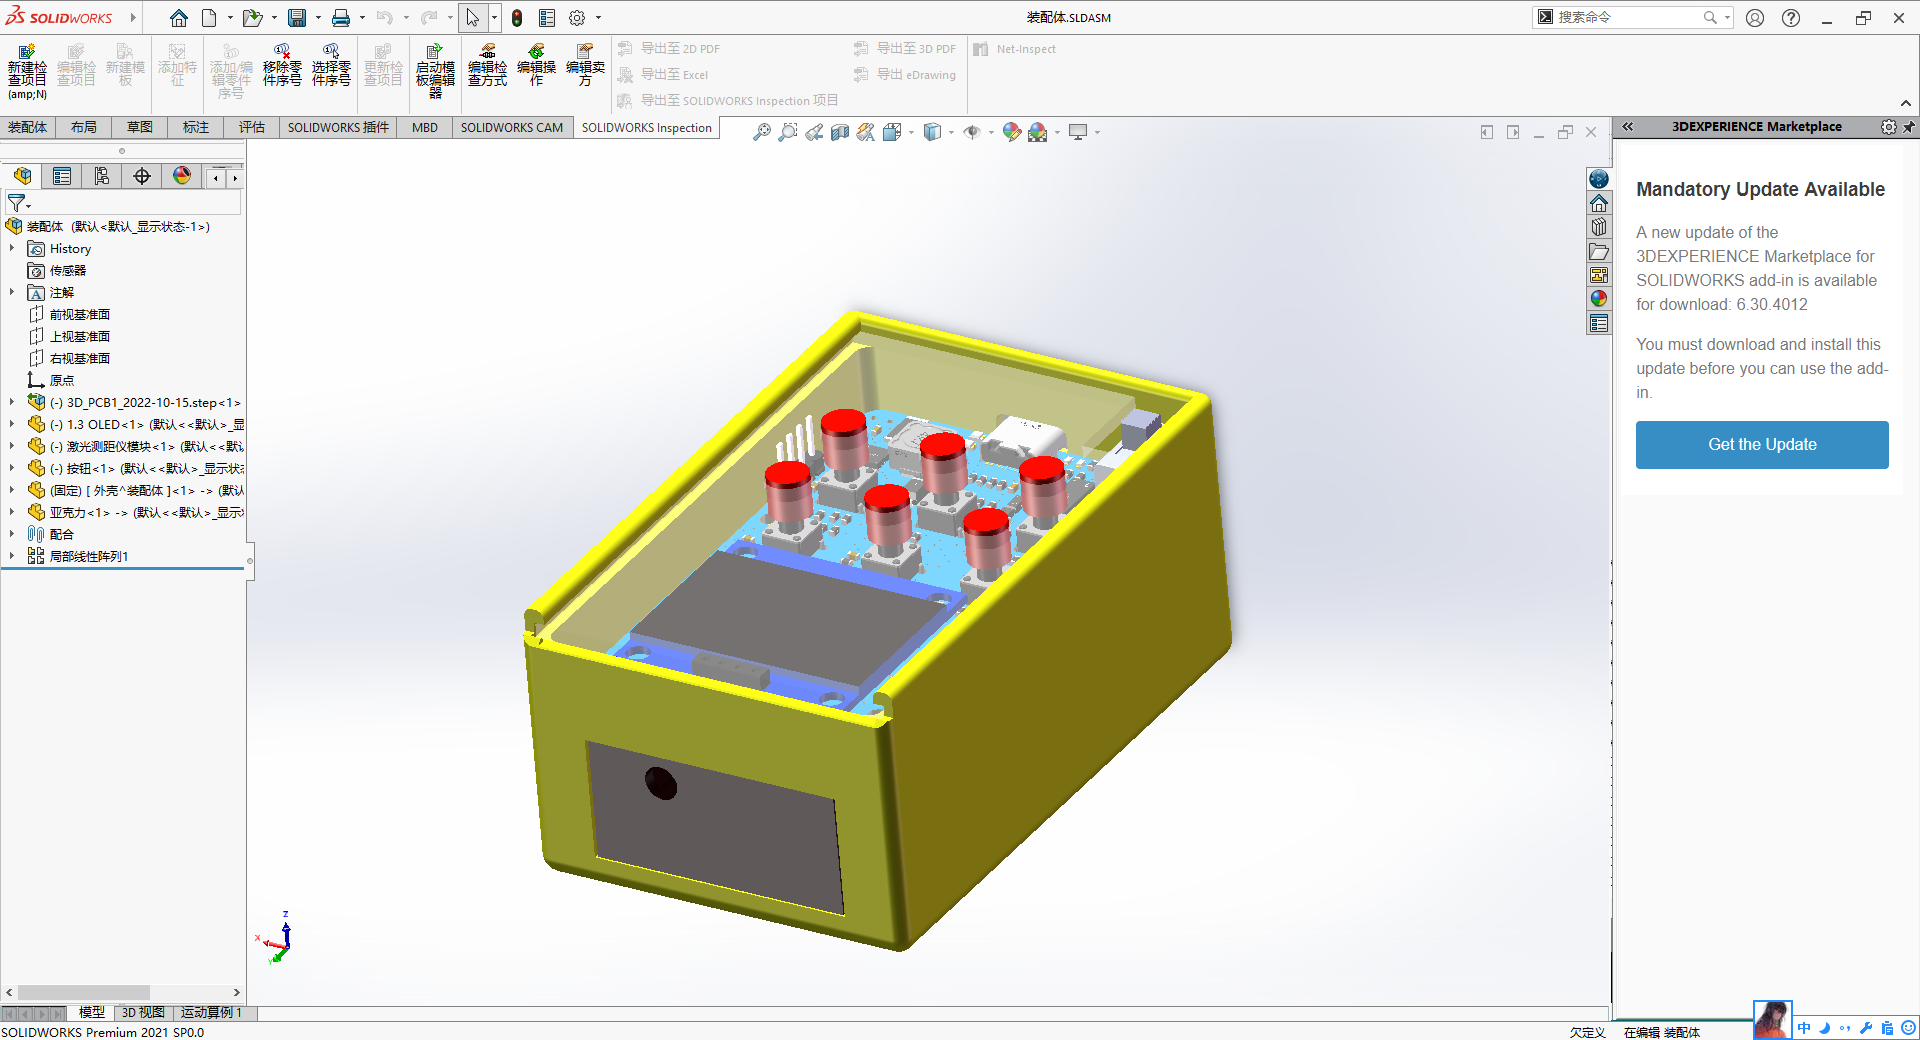1920x1040 pixels.
Task: Launch 启动模板编辑器 template editor
Action: click(435, 71)
